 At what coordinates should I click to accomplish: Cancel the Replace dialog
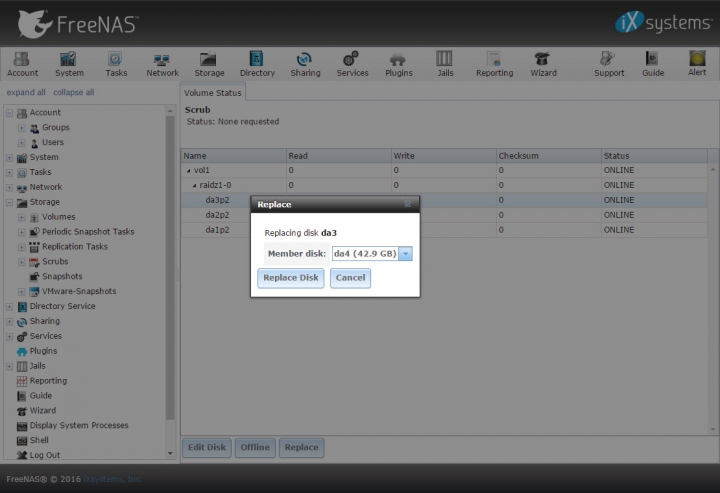350,278
